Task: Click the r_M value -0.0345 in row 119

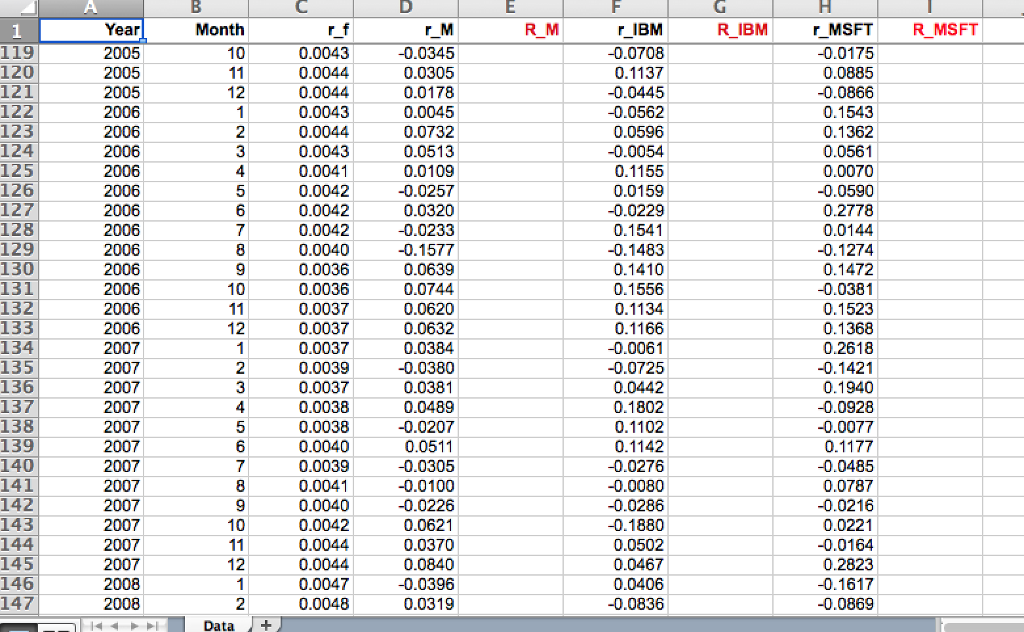Action: 426,54
